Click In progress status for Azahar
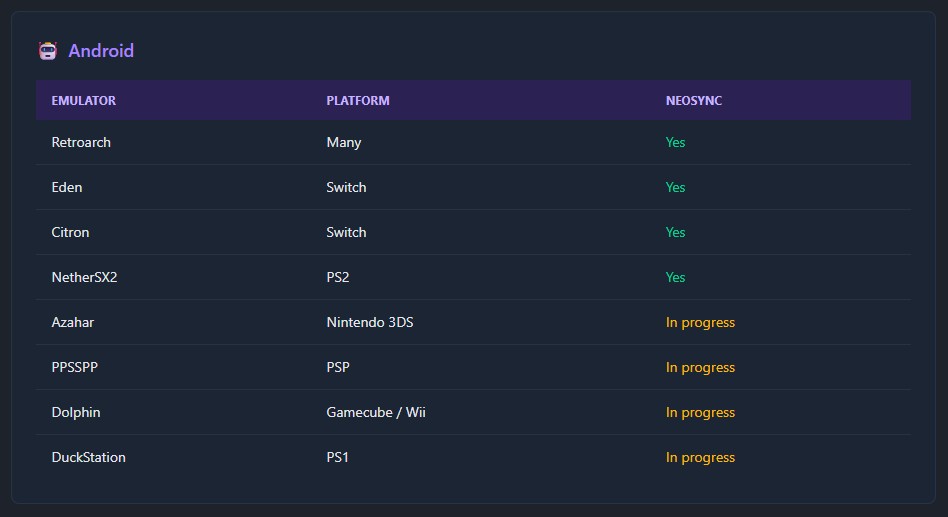The image size is (948, 517). tap(700, 323)
